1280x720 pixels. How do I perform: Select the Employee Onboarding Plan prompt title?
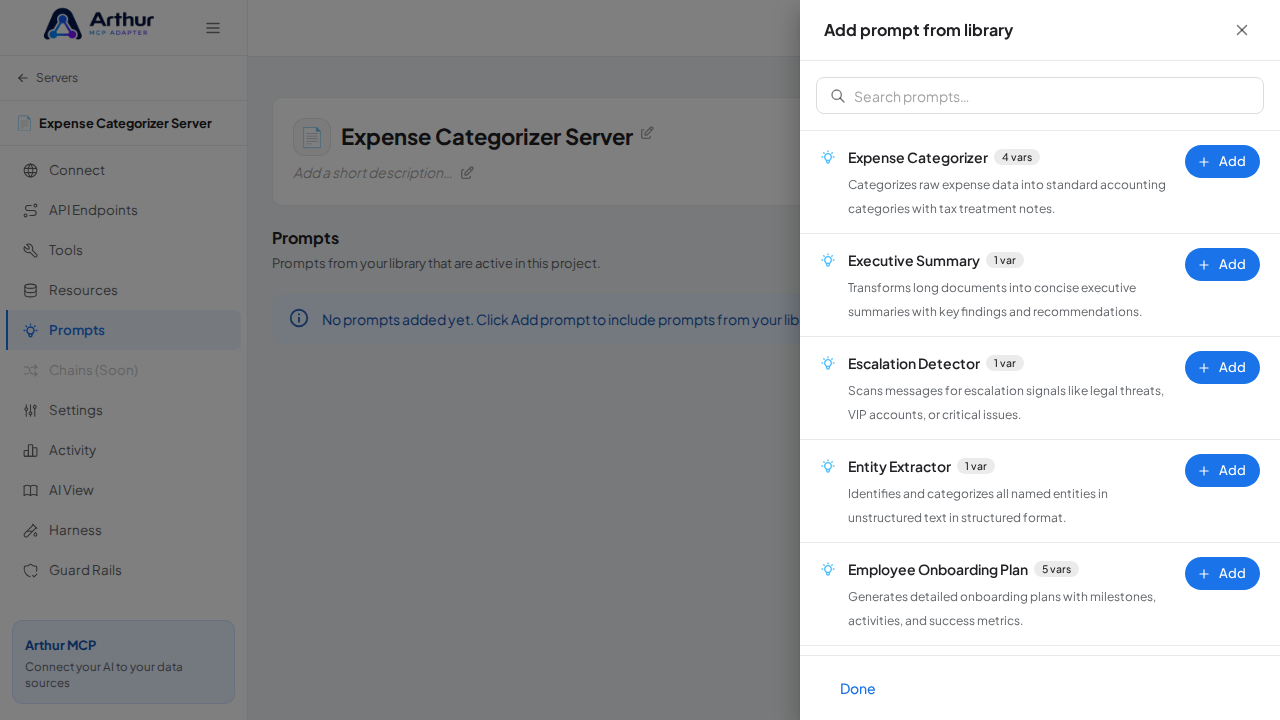coord(938,570)
